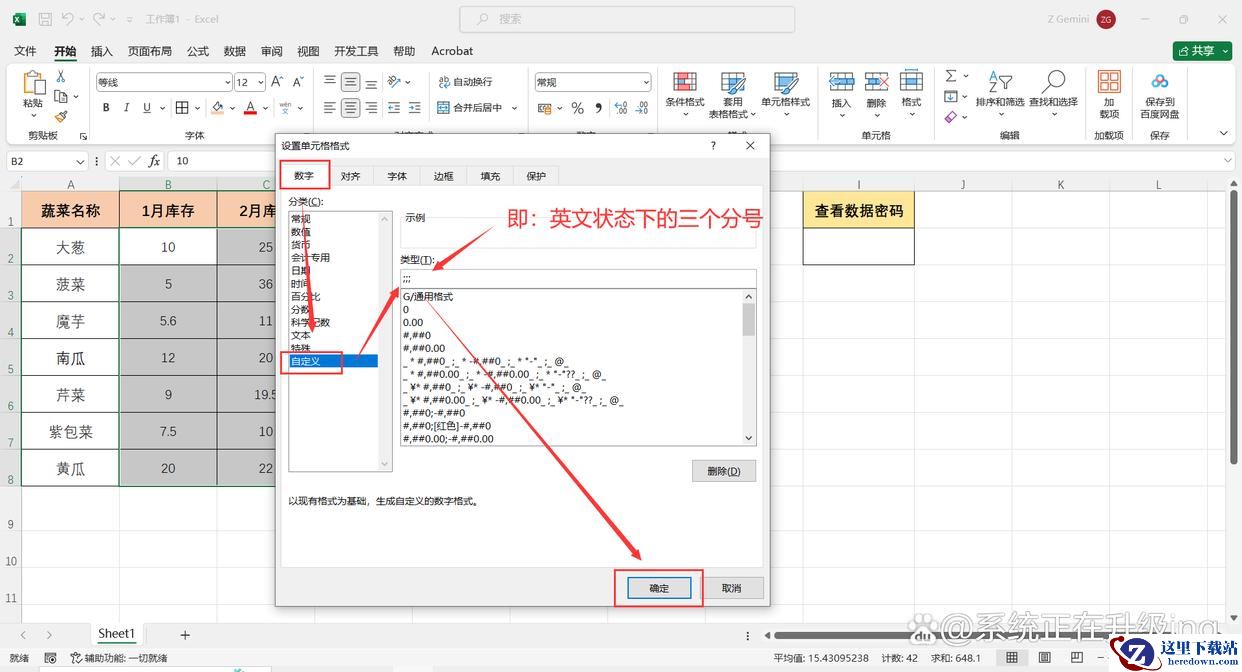
Task: Switch to the 对齐 tab in dialog
Action: coord(350,176)
